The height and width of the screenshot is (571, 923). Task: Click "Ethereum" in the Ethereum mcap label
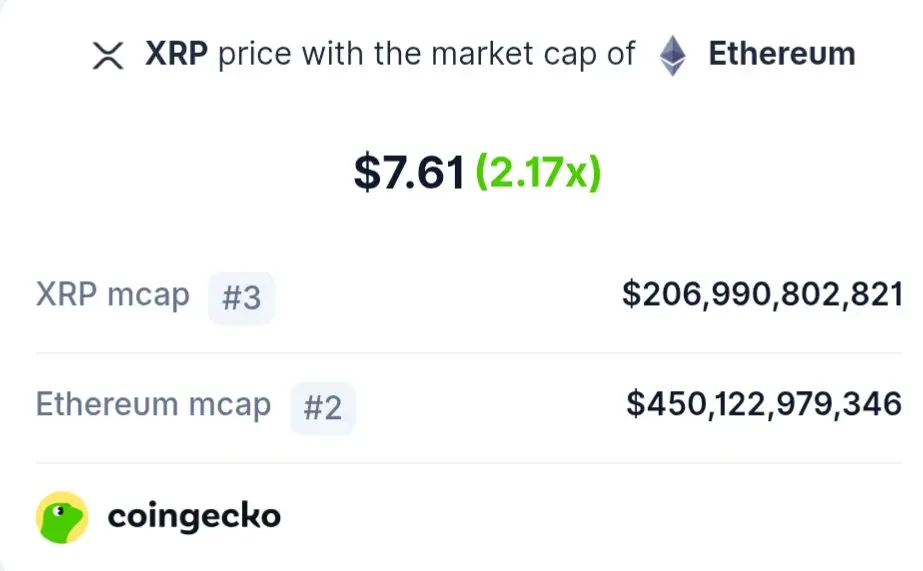[107, 404]
